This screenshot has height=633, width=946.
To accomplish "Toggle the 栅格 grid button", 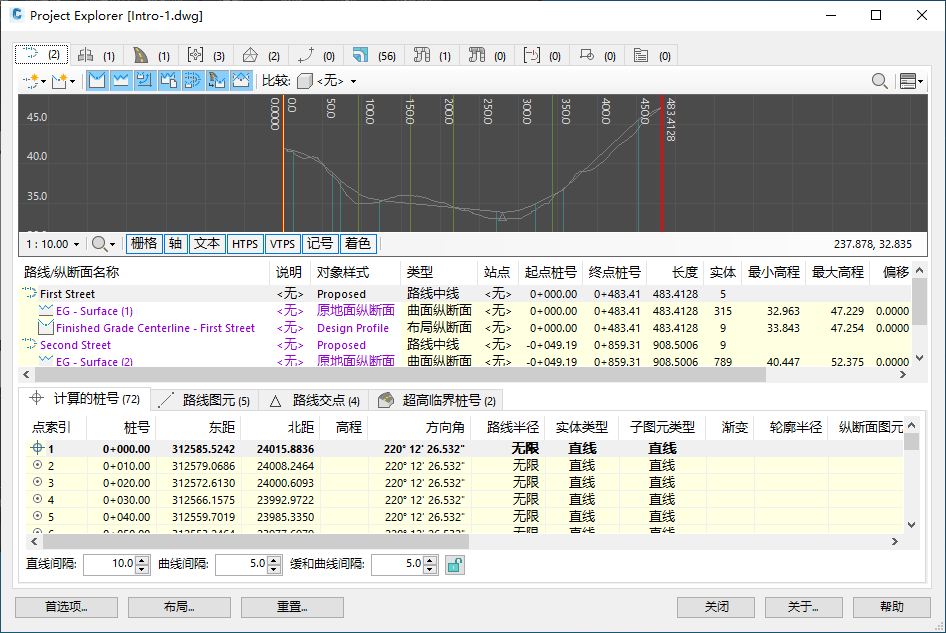I will point(144,244).
